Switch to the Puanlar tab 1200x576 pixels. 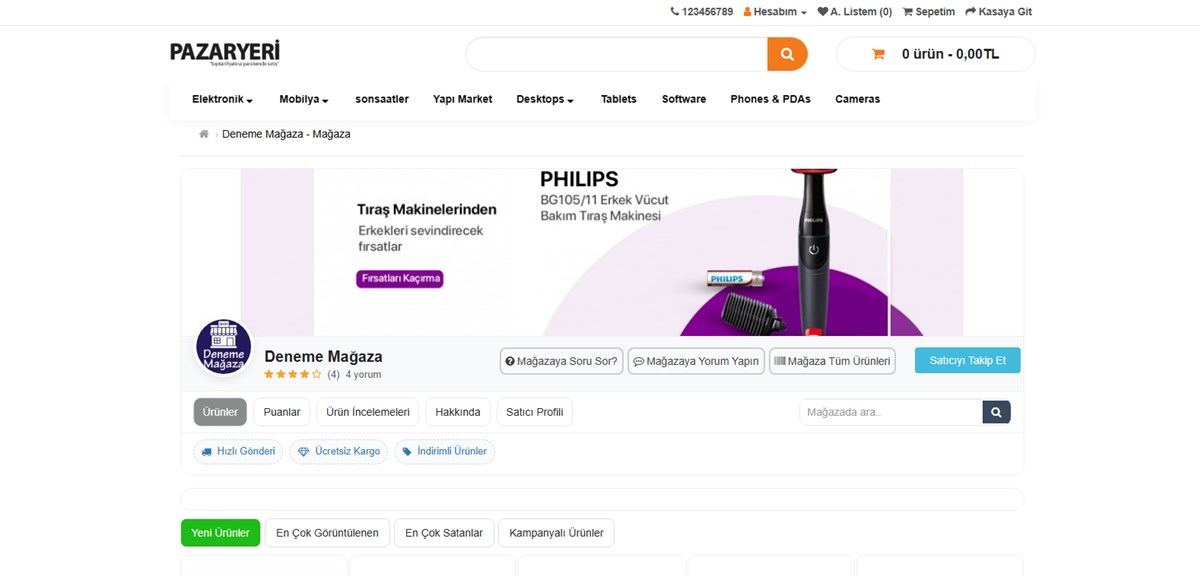click(282, 412)
